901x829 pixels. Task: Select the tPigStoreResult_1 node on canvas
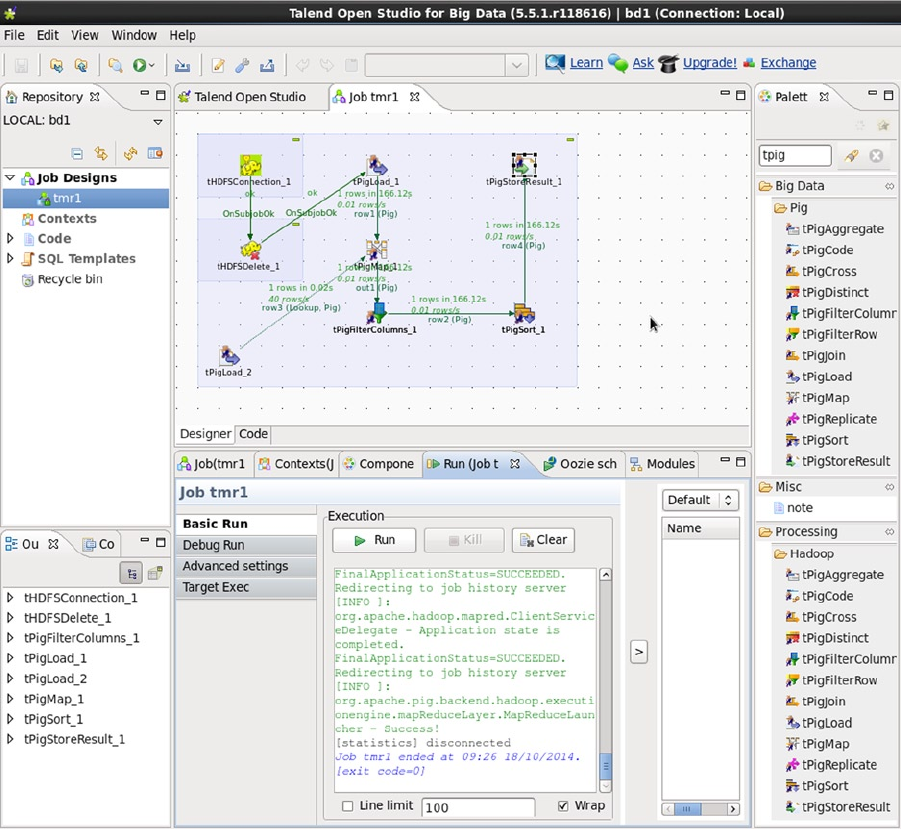pyautogui.click(x=524, y=164)
